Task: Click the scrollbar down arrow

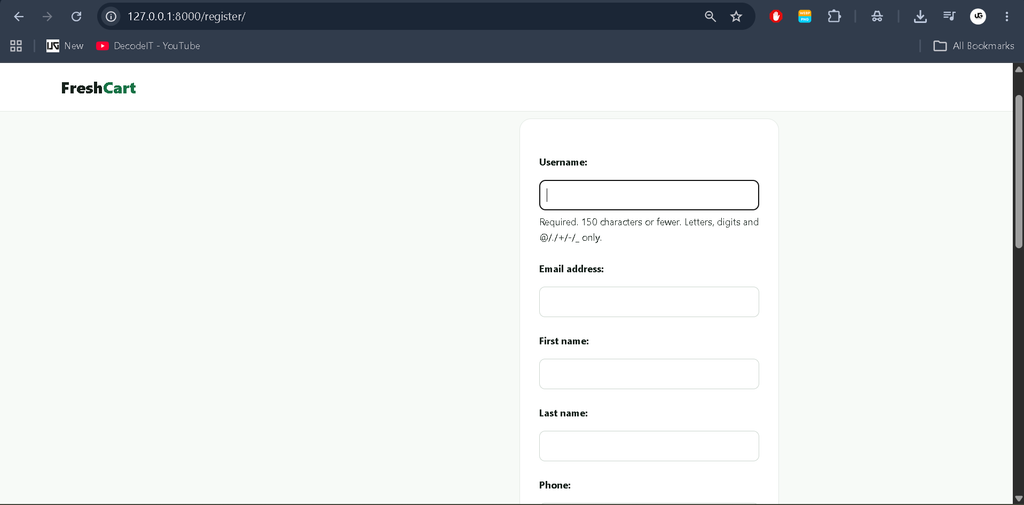Action: click(1018, 498)
